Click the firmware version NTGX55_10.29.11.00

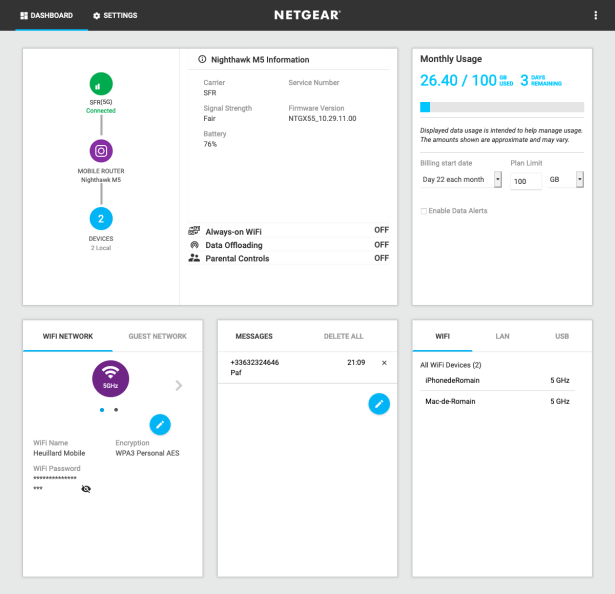pyautogui.click(x=322, y=118)
